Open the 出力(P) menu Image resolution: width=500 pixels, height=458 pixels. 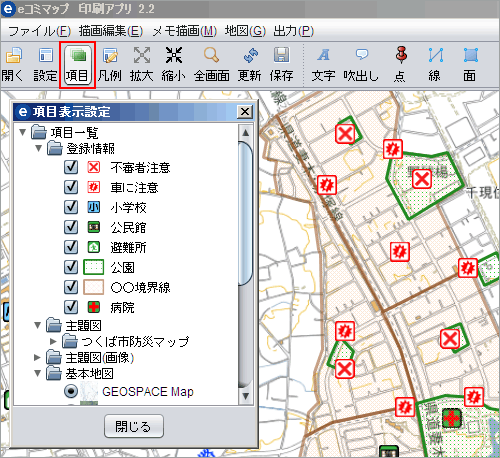pyautogui.click(x=294, y=31)
